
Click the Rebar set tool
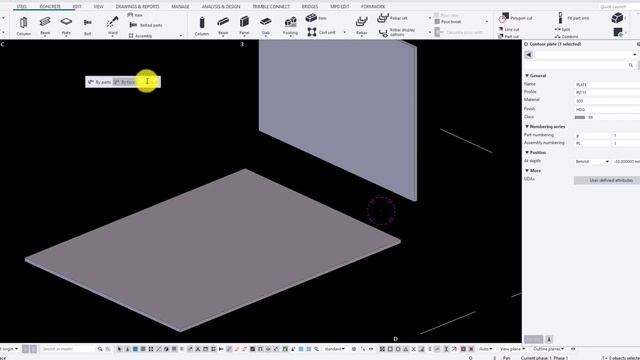coord(392,18)
